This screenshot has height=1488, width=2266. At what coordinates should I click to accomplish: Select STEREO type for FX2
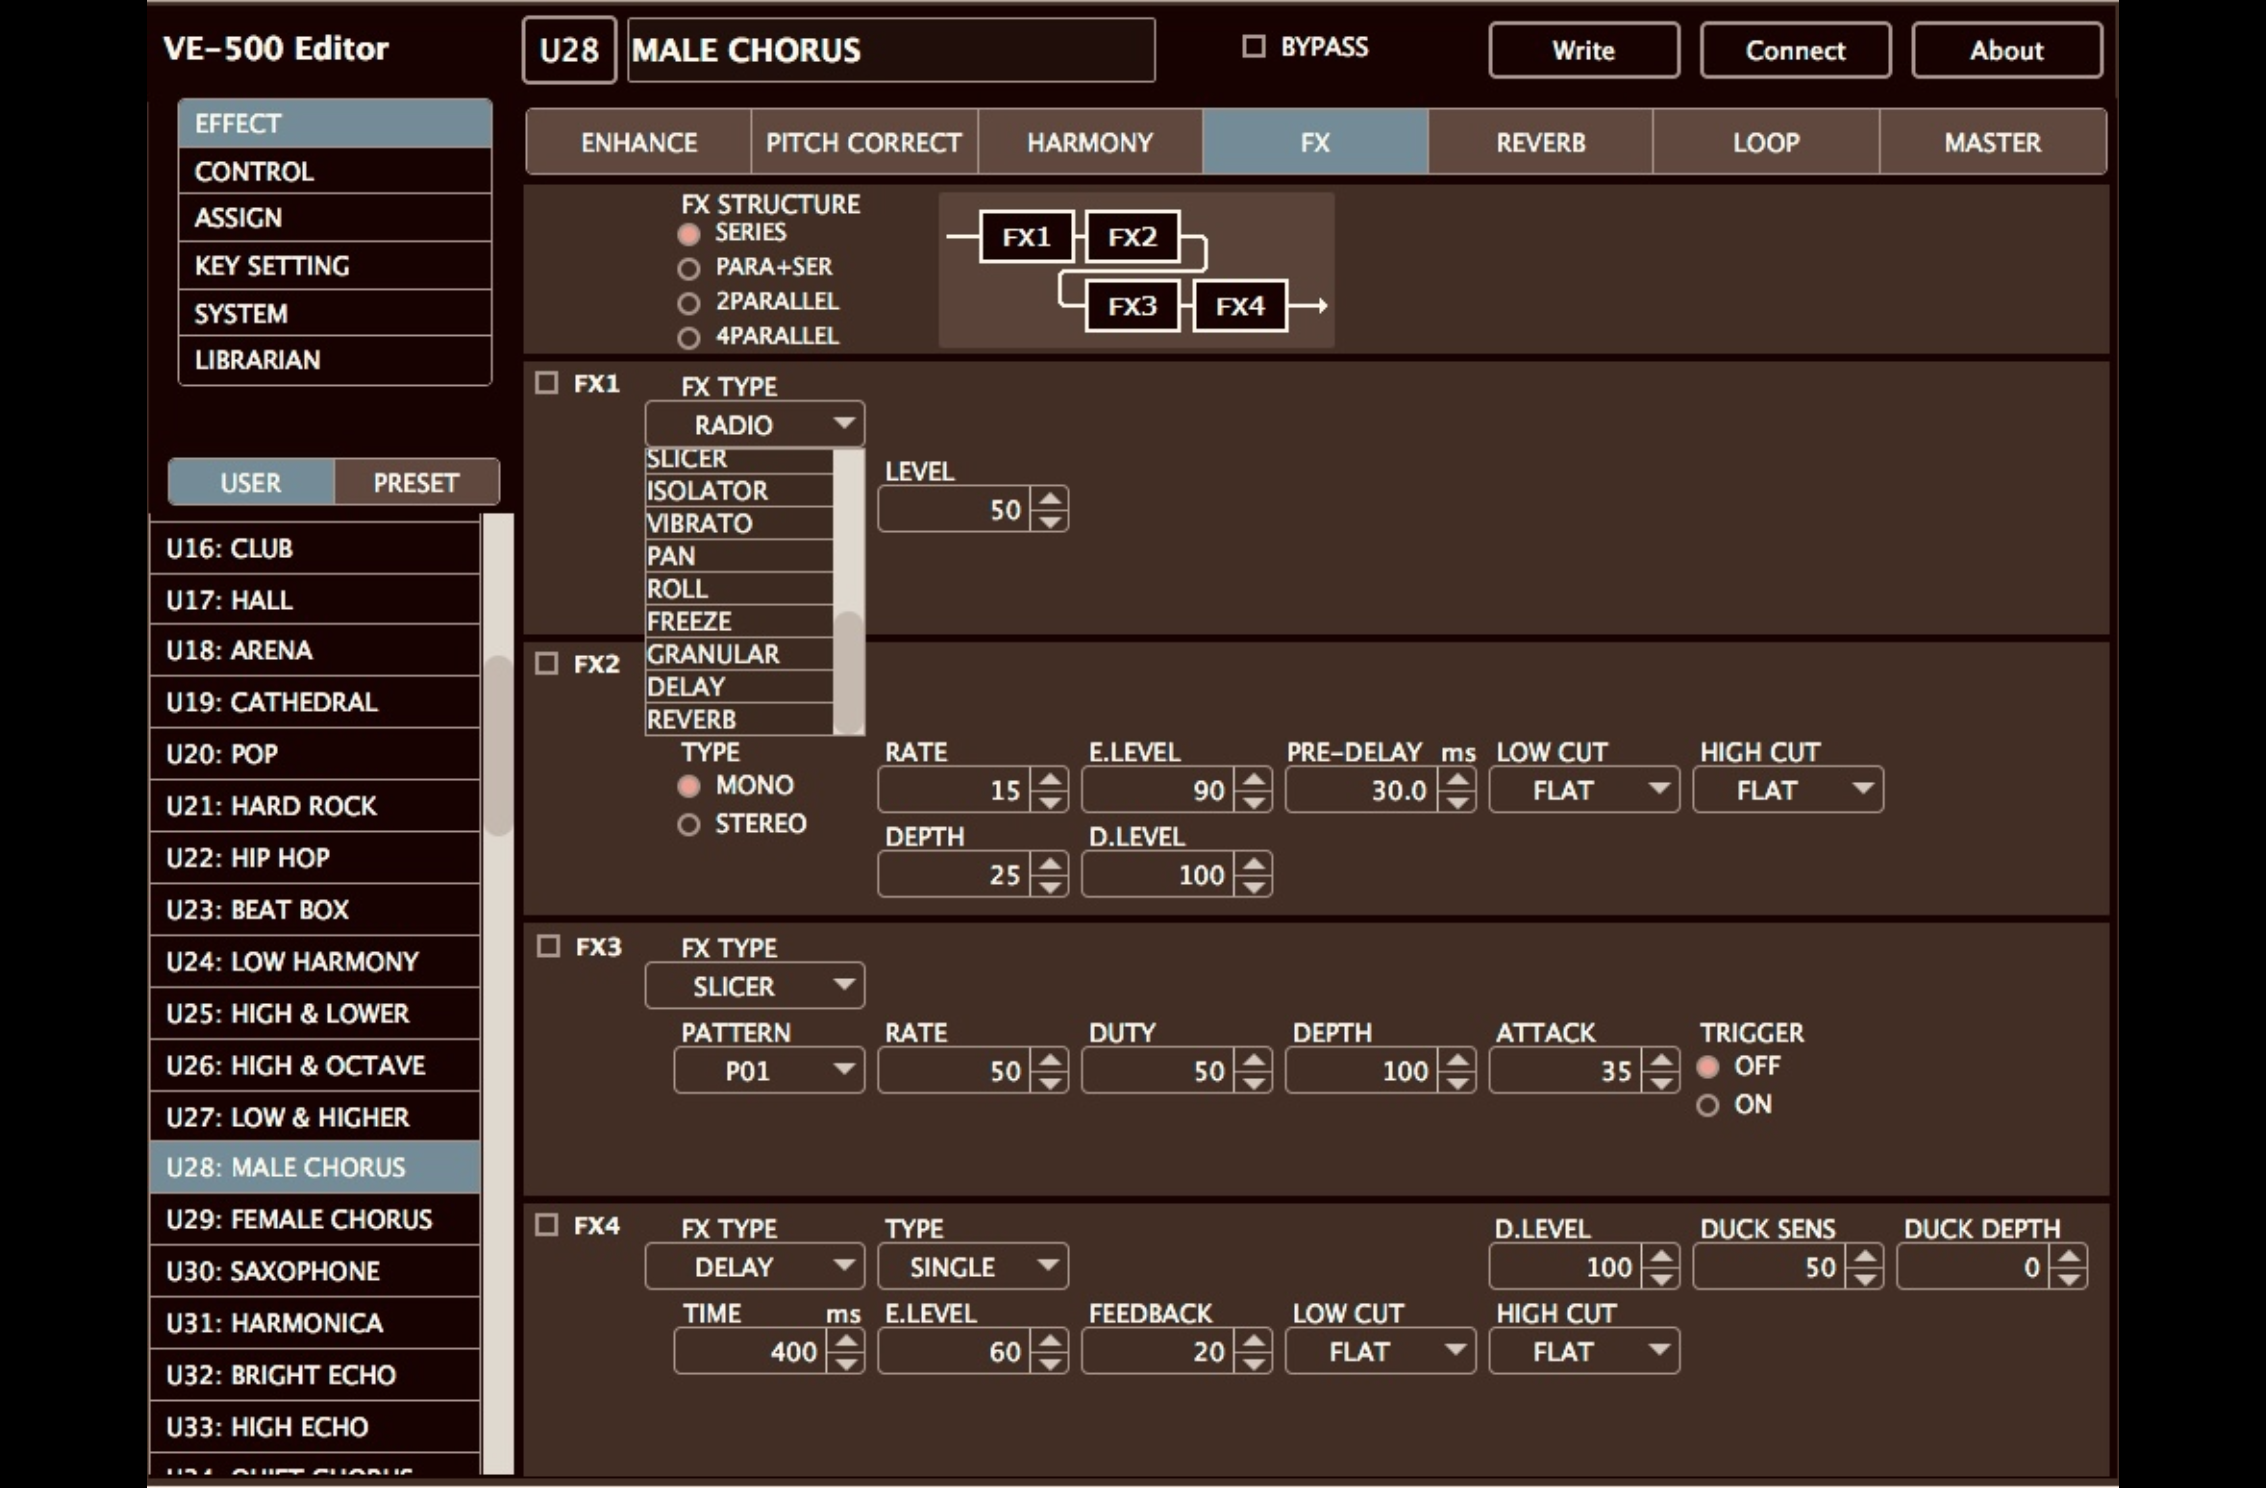pos(688,825)
